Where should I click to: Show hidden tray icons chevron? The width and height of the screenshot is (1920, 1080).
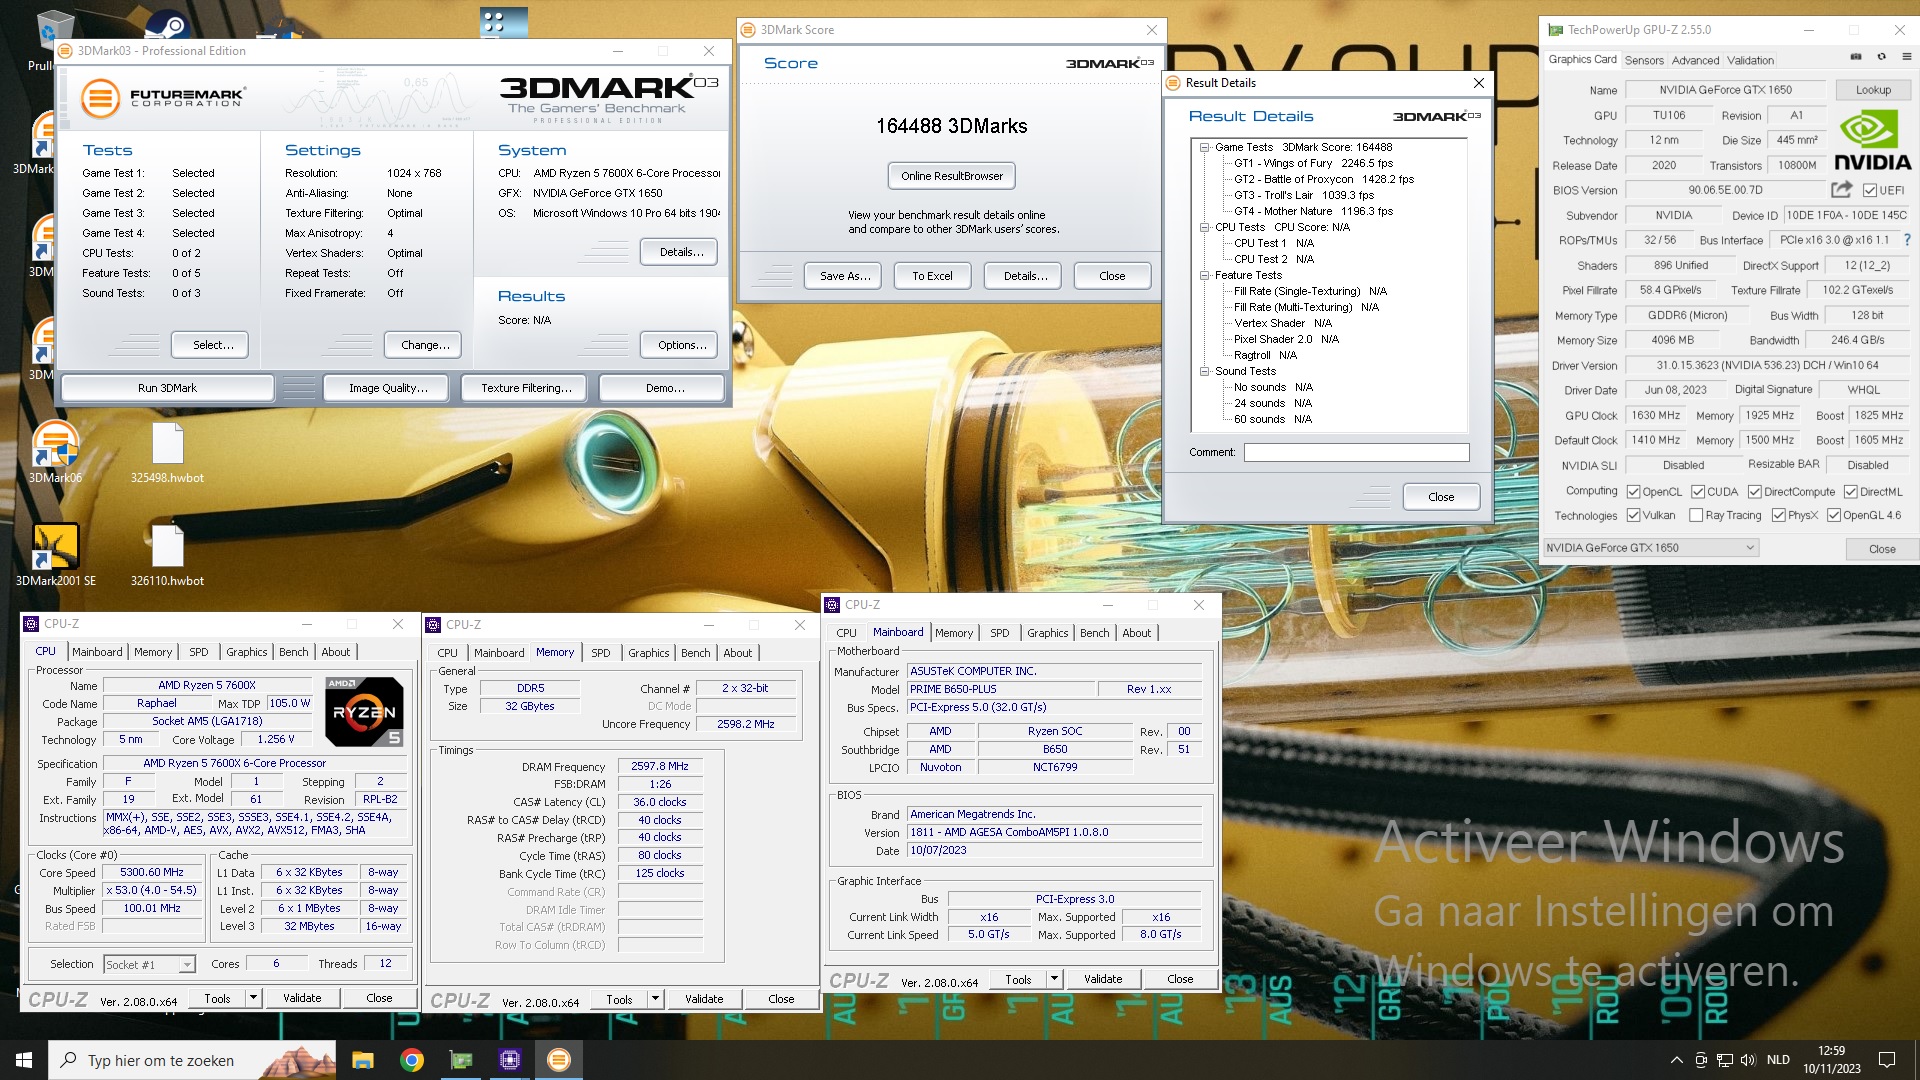tap(1676, 1060)
